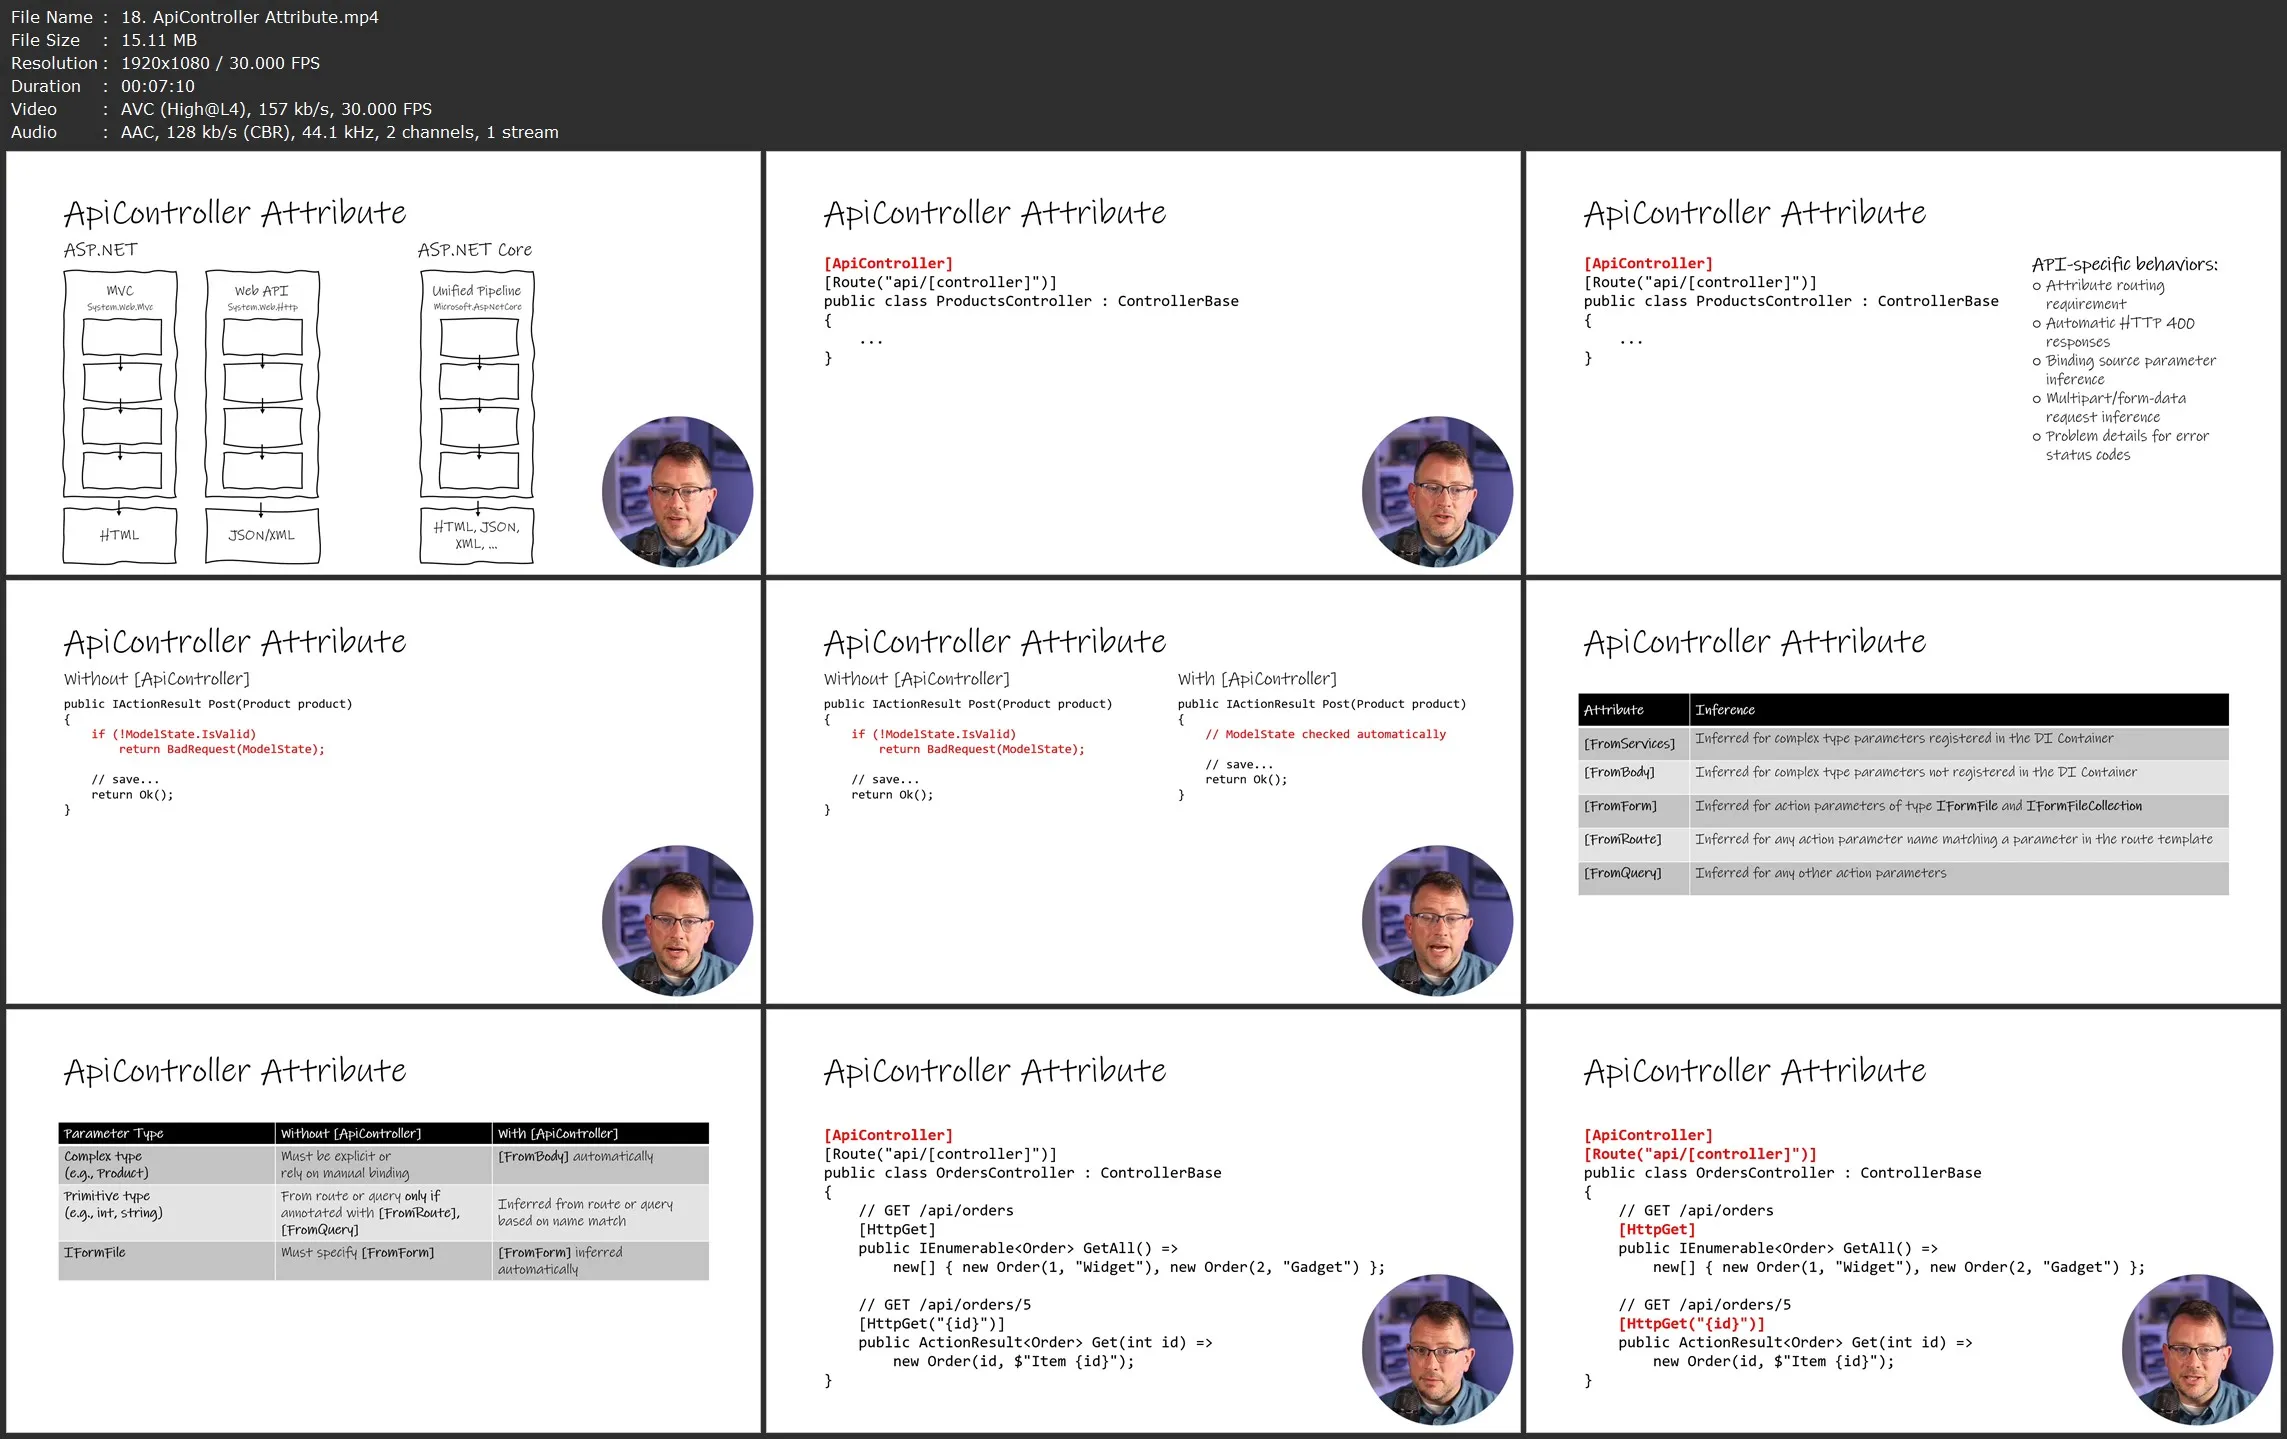The height and width of the screenshot is (1439, 2287).
Task: Click the HTML output box under MVC
Action: (120, 536)
